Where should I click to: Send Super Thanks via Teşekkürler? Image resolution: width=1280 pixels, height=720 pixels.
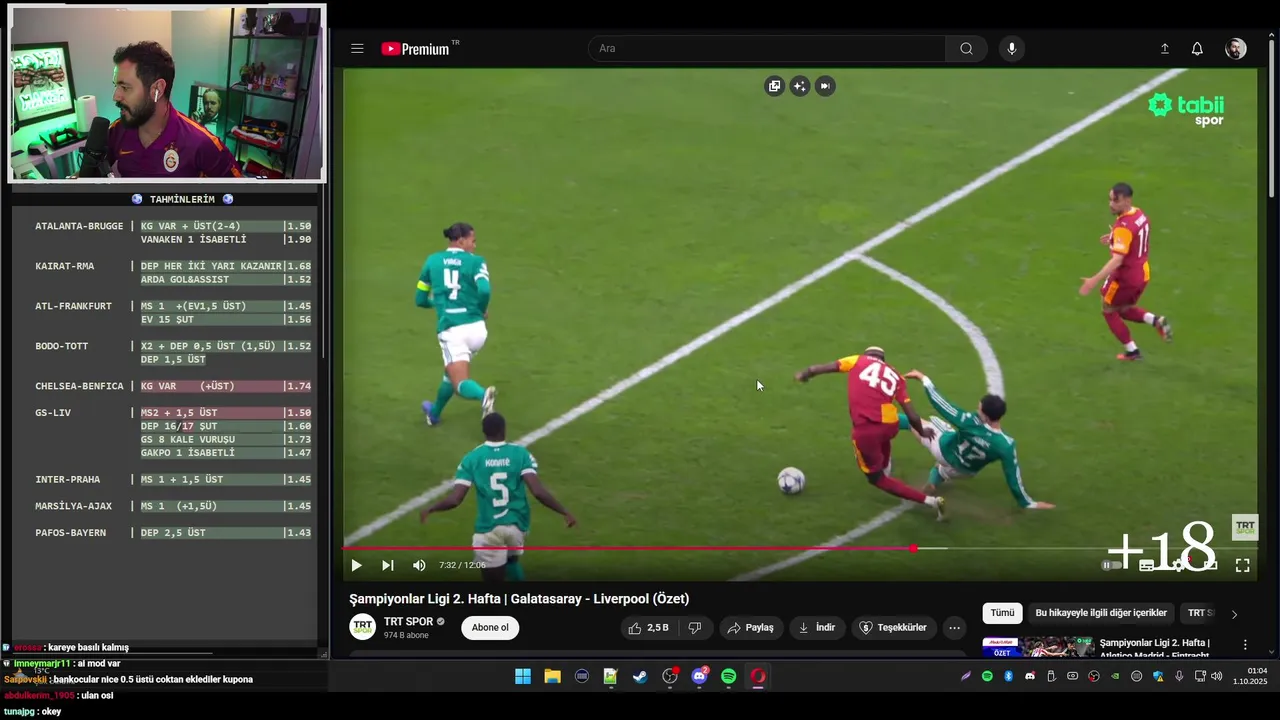click(893, 628)
